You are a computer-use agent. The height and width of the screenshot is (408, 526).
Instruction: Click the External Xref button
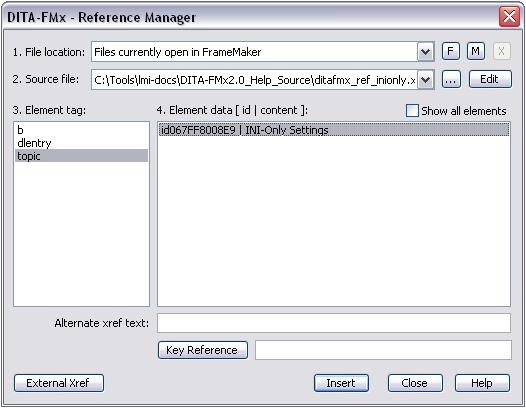(59, 383)
